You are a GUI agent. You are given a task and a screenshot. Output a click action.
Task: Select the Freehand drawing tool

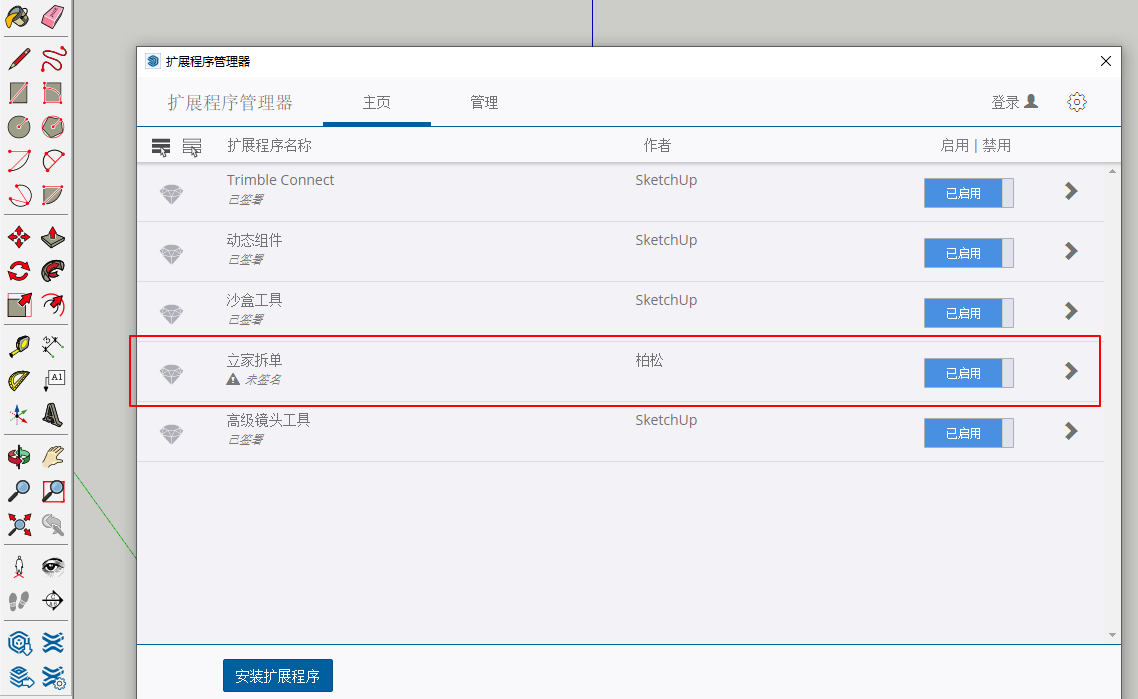click(53, 59)
